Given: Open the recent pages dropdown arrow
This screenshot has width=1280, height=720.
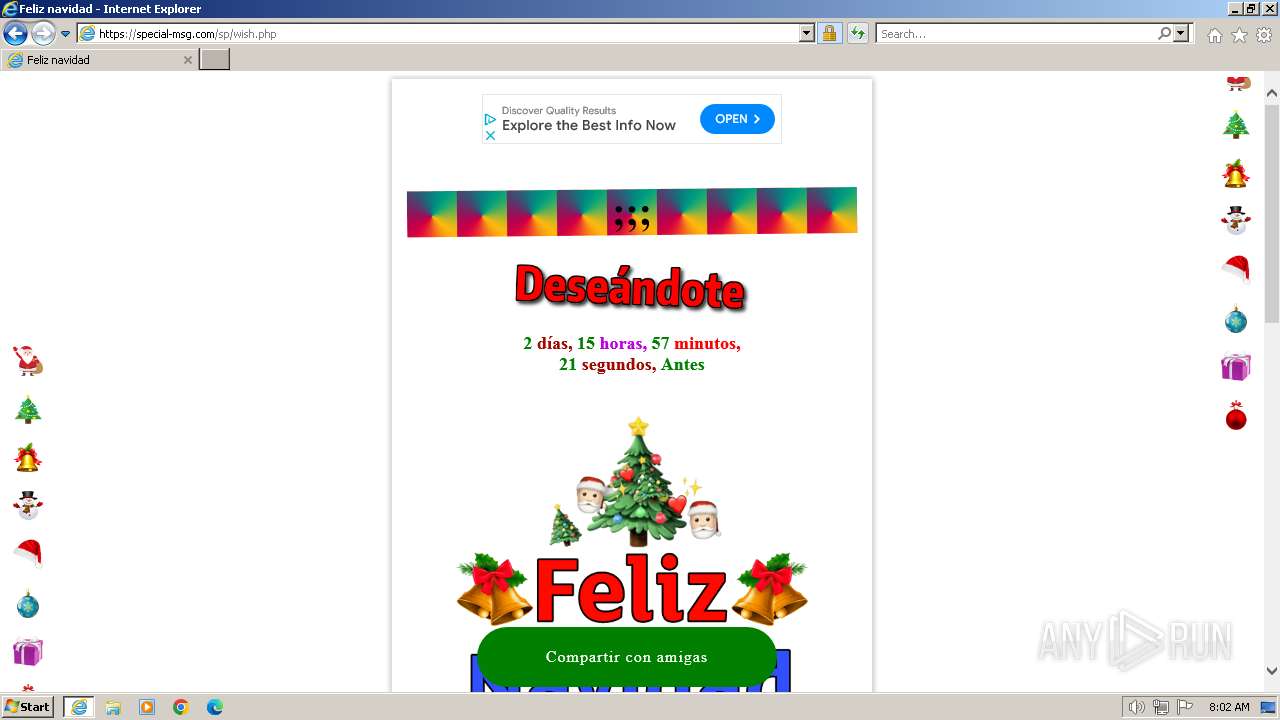Looking at the screenshot, I should pyautogui.click(x=66, y=34).
